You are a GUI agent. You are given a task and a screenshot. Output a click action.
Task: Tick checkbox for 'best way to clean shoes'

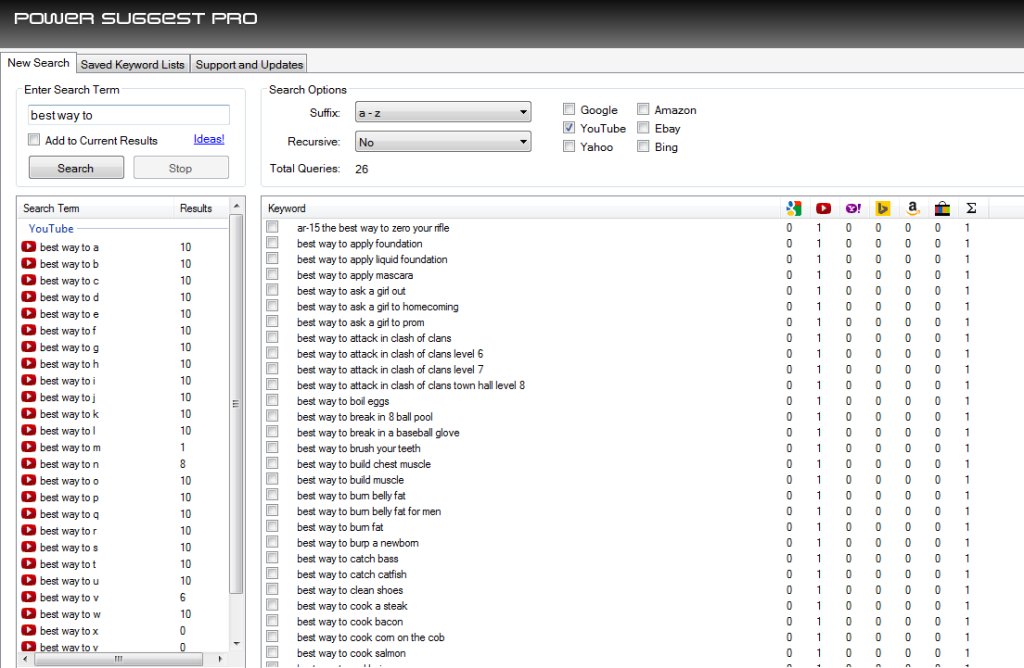[272, 589]
